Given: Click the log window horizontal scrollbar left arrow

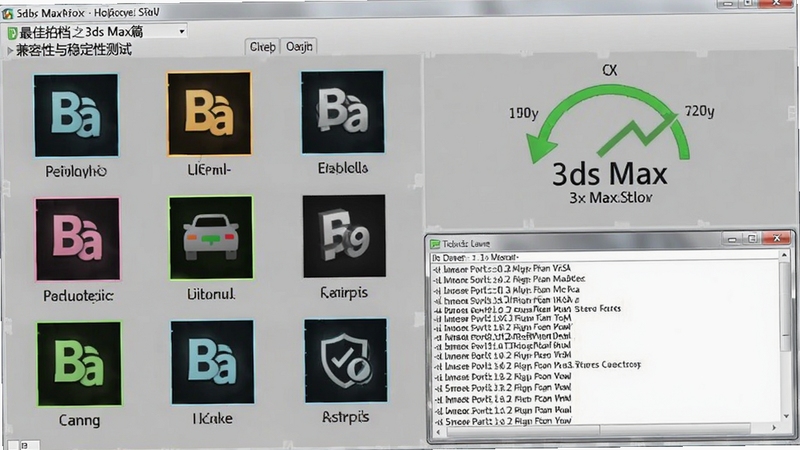Looking at the screenshot, I should pyautogui.click(x=439, y=431).
